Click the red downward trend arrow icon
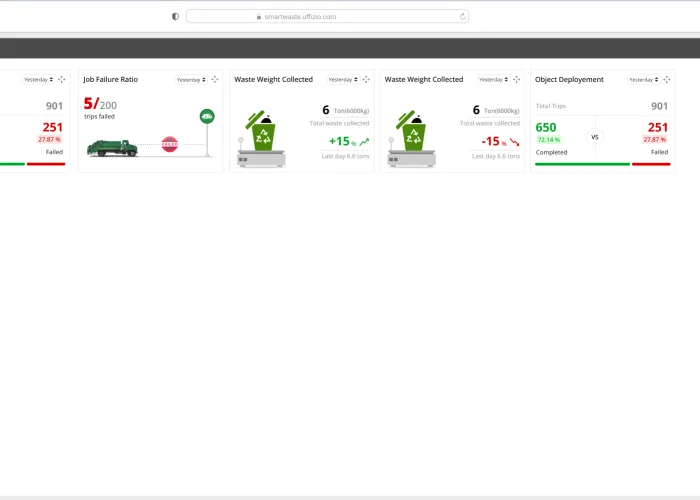 click(x=515, y=142)
